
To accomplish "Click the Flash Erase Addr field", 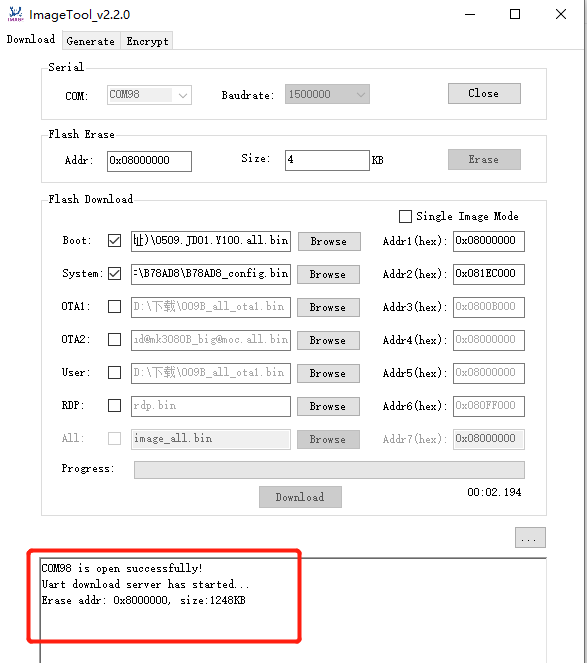I will click(x=149, y=161).
